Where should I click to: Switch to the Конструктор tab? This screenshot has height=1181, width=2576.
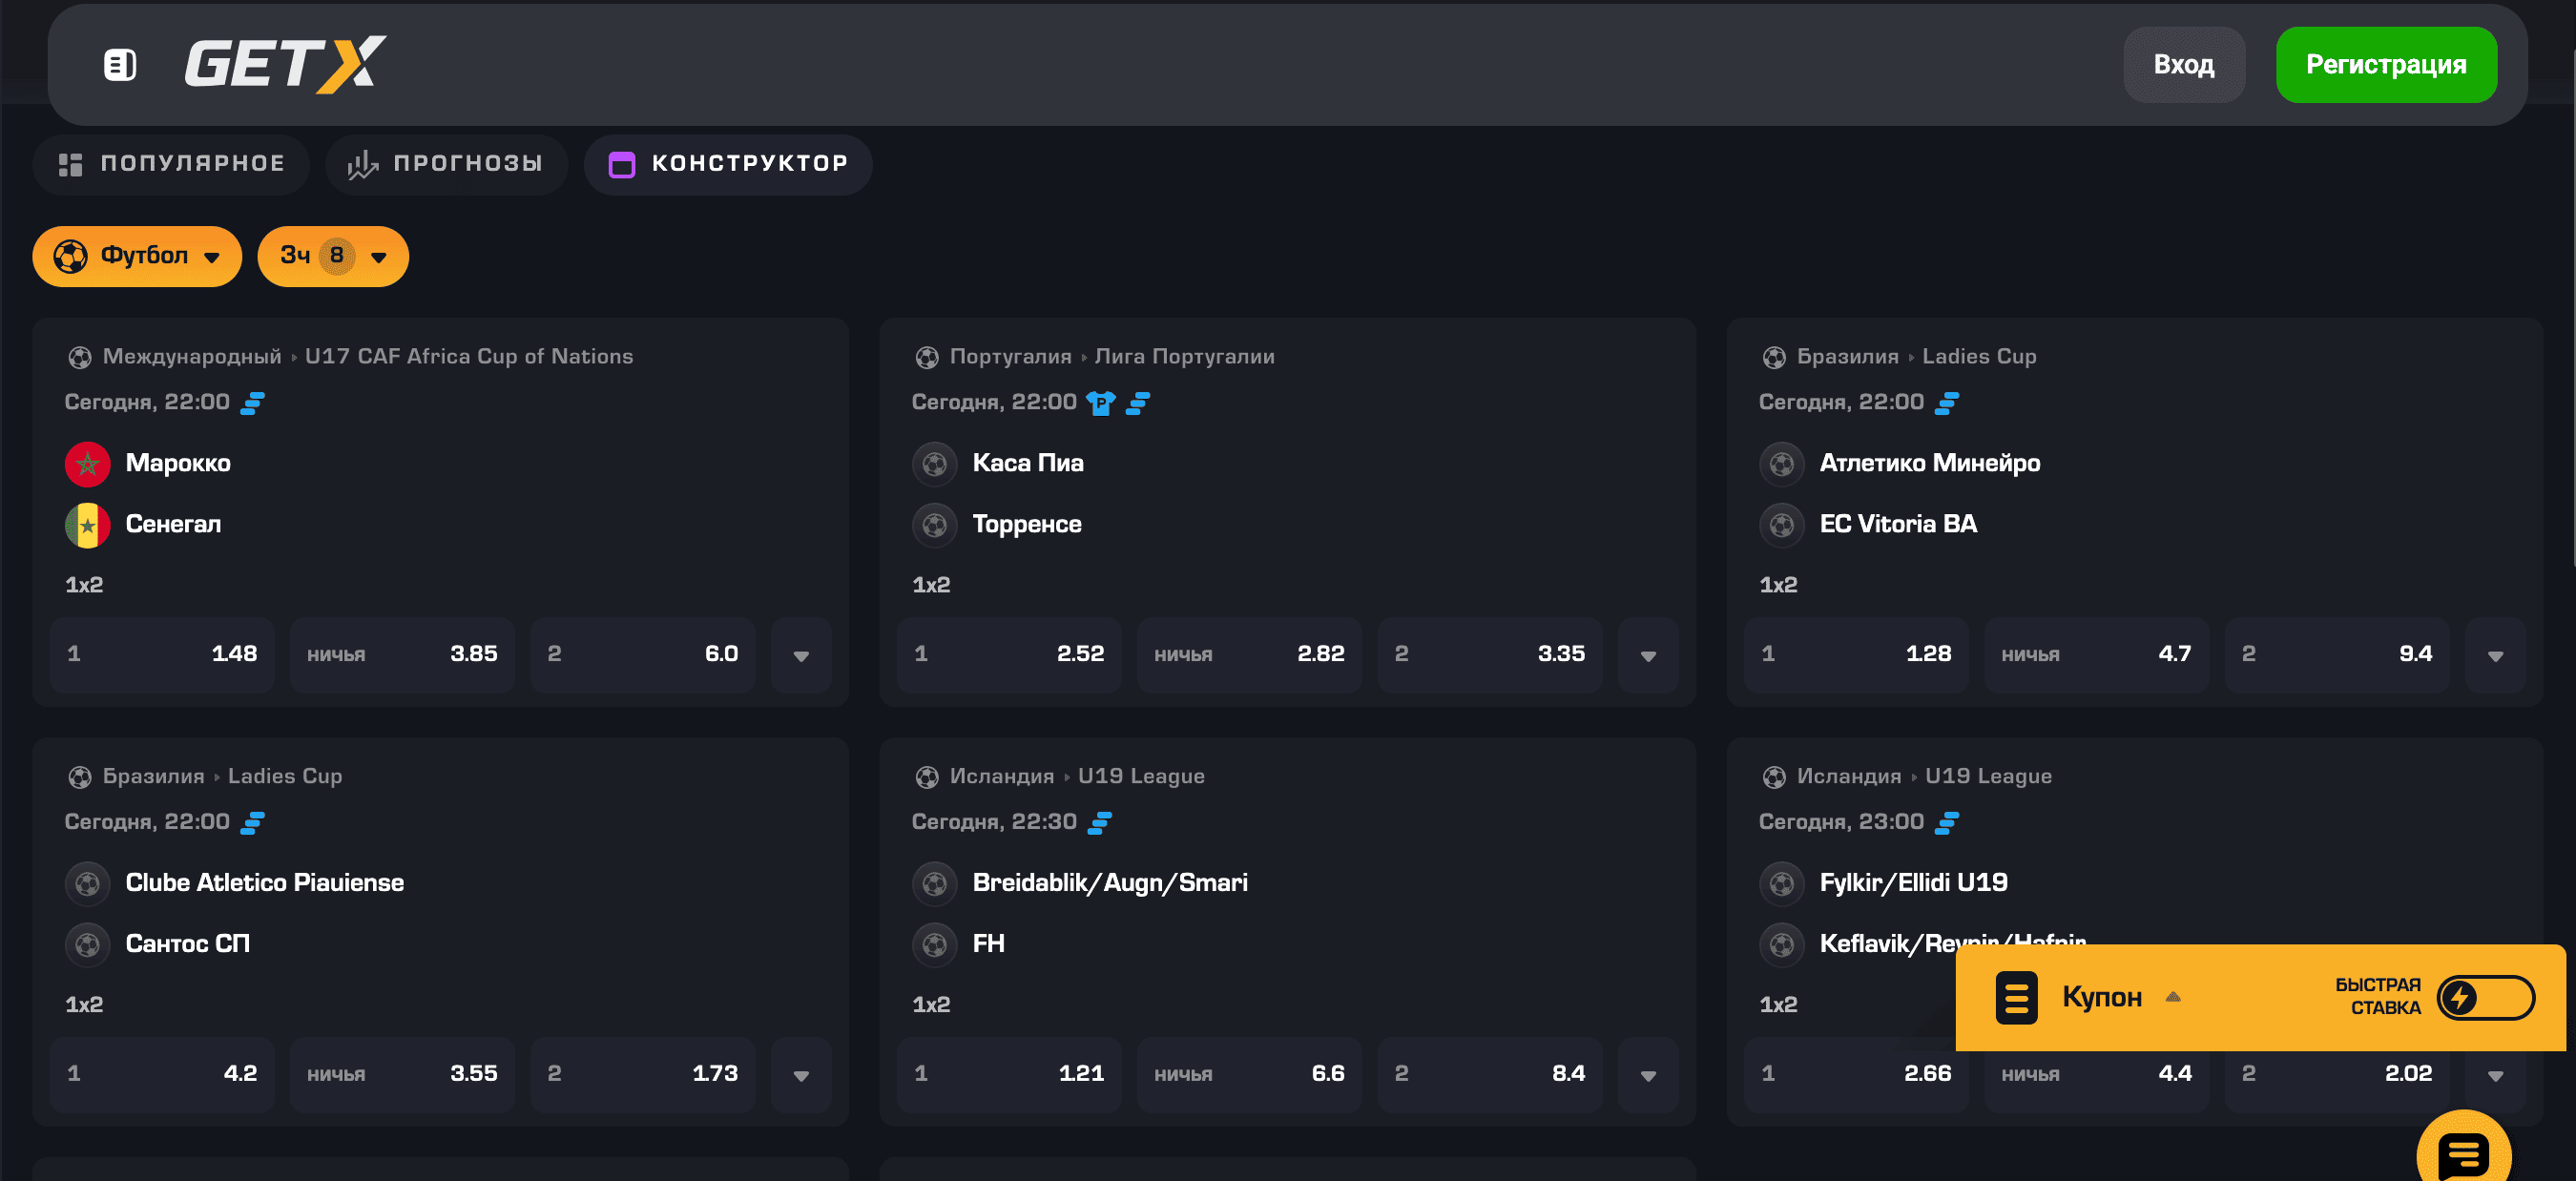point(728,164)
